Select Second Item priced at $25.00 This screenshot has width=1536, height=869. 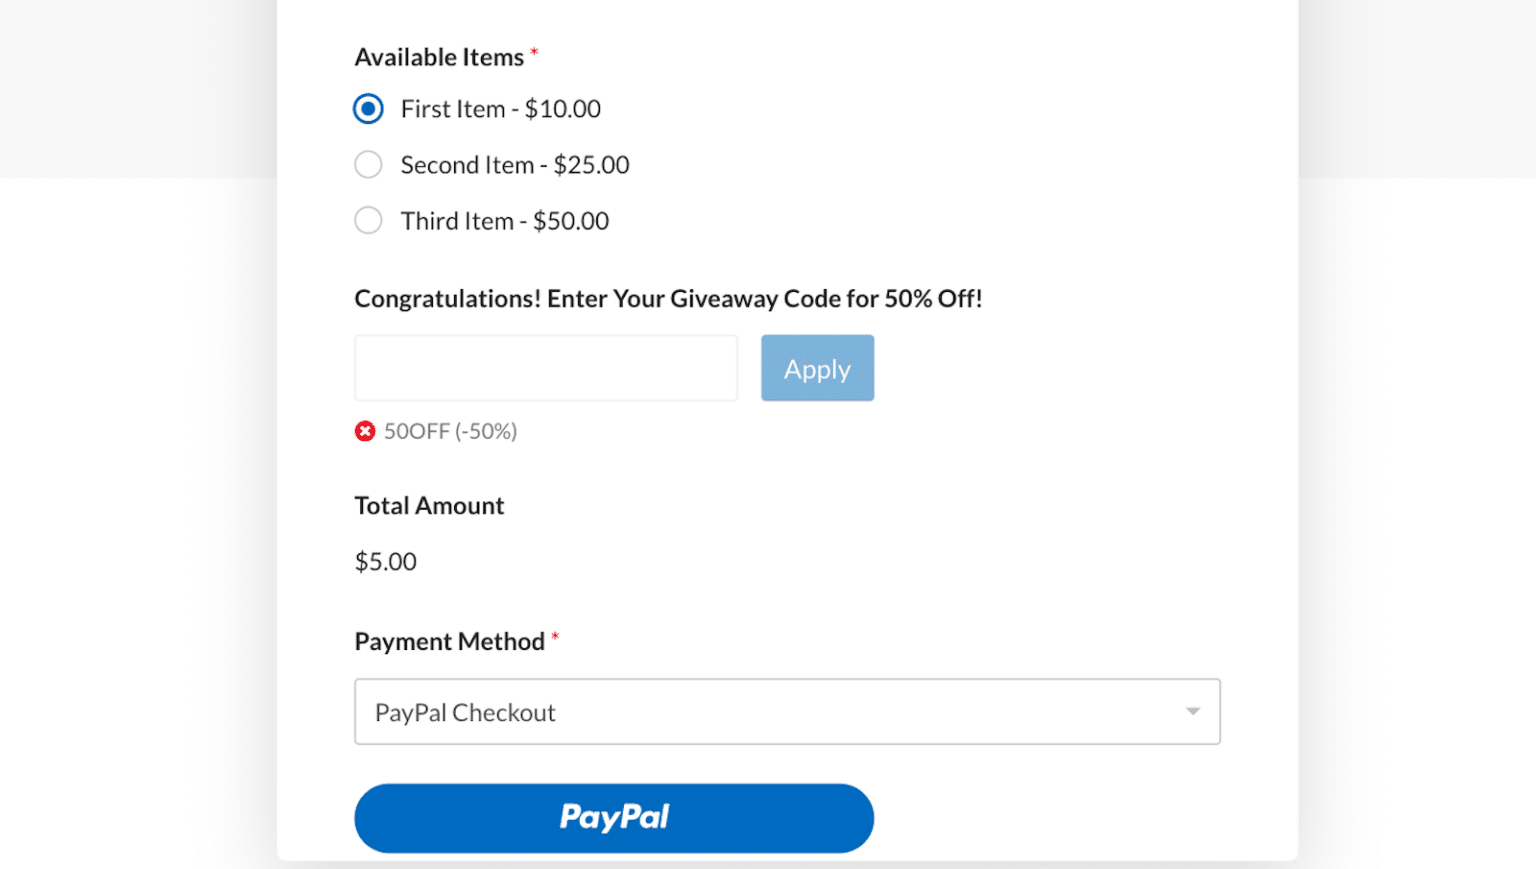[x=368, y=164]
